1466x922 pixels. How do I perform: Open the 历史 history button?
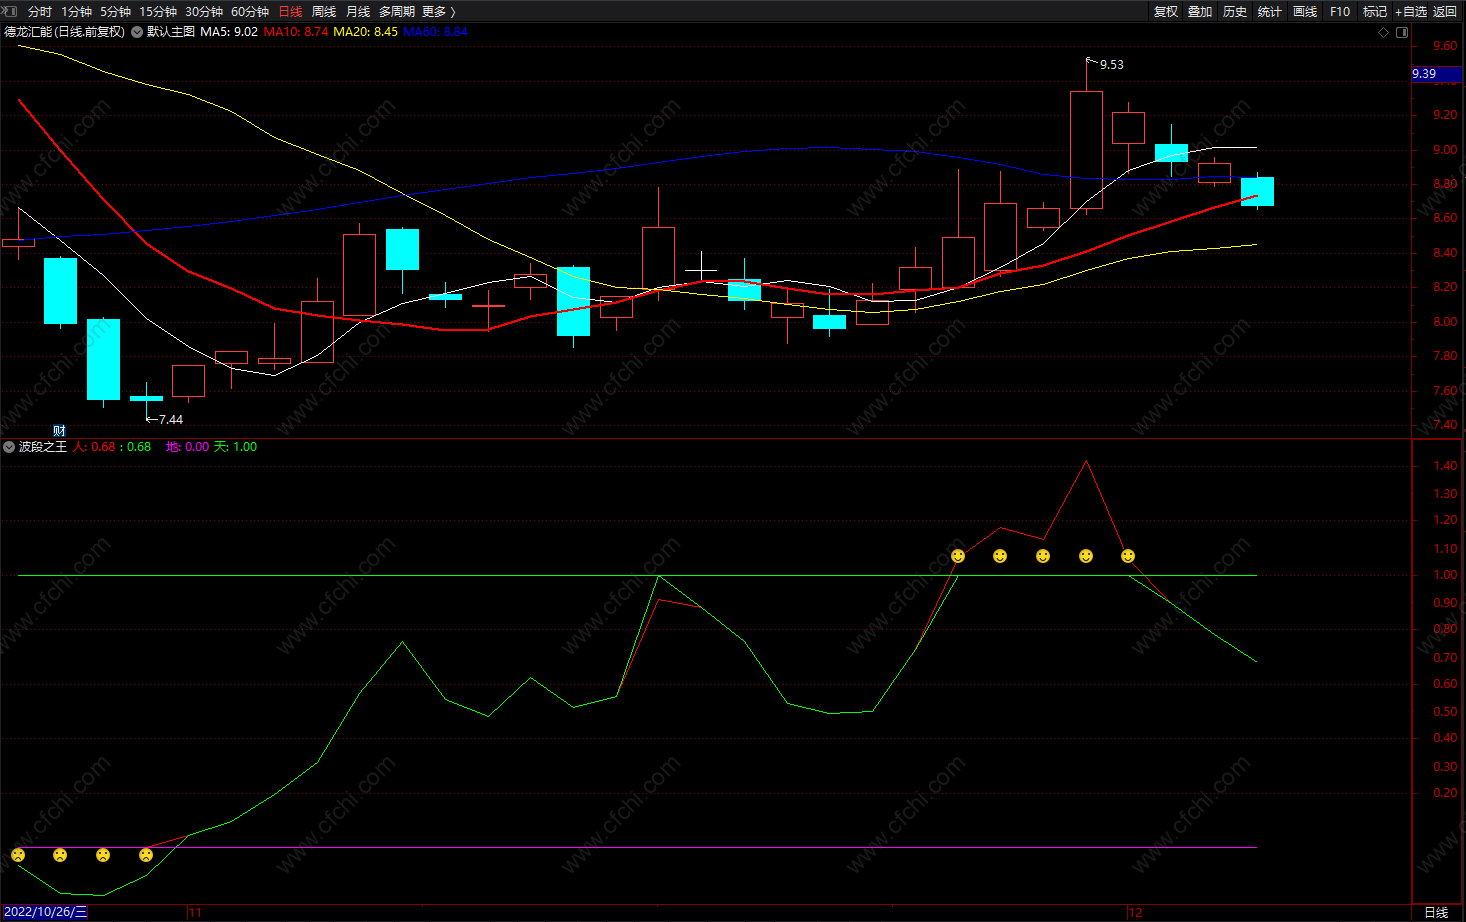(x=1235, y=12)
